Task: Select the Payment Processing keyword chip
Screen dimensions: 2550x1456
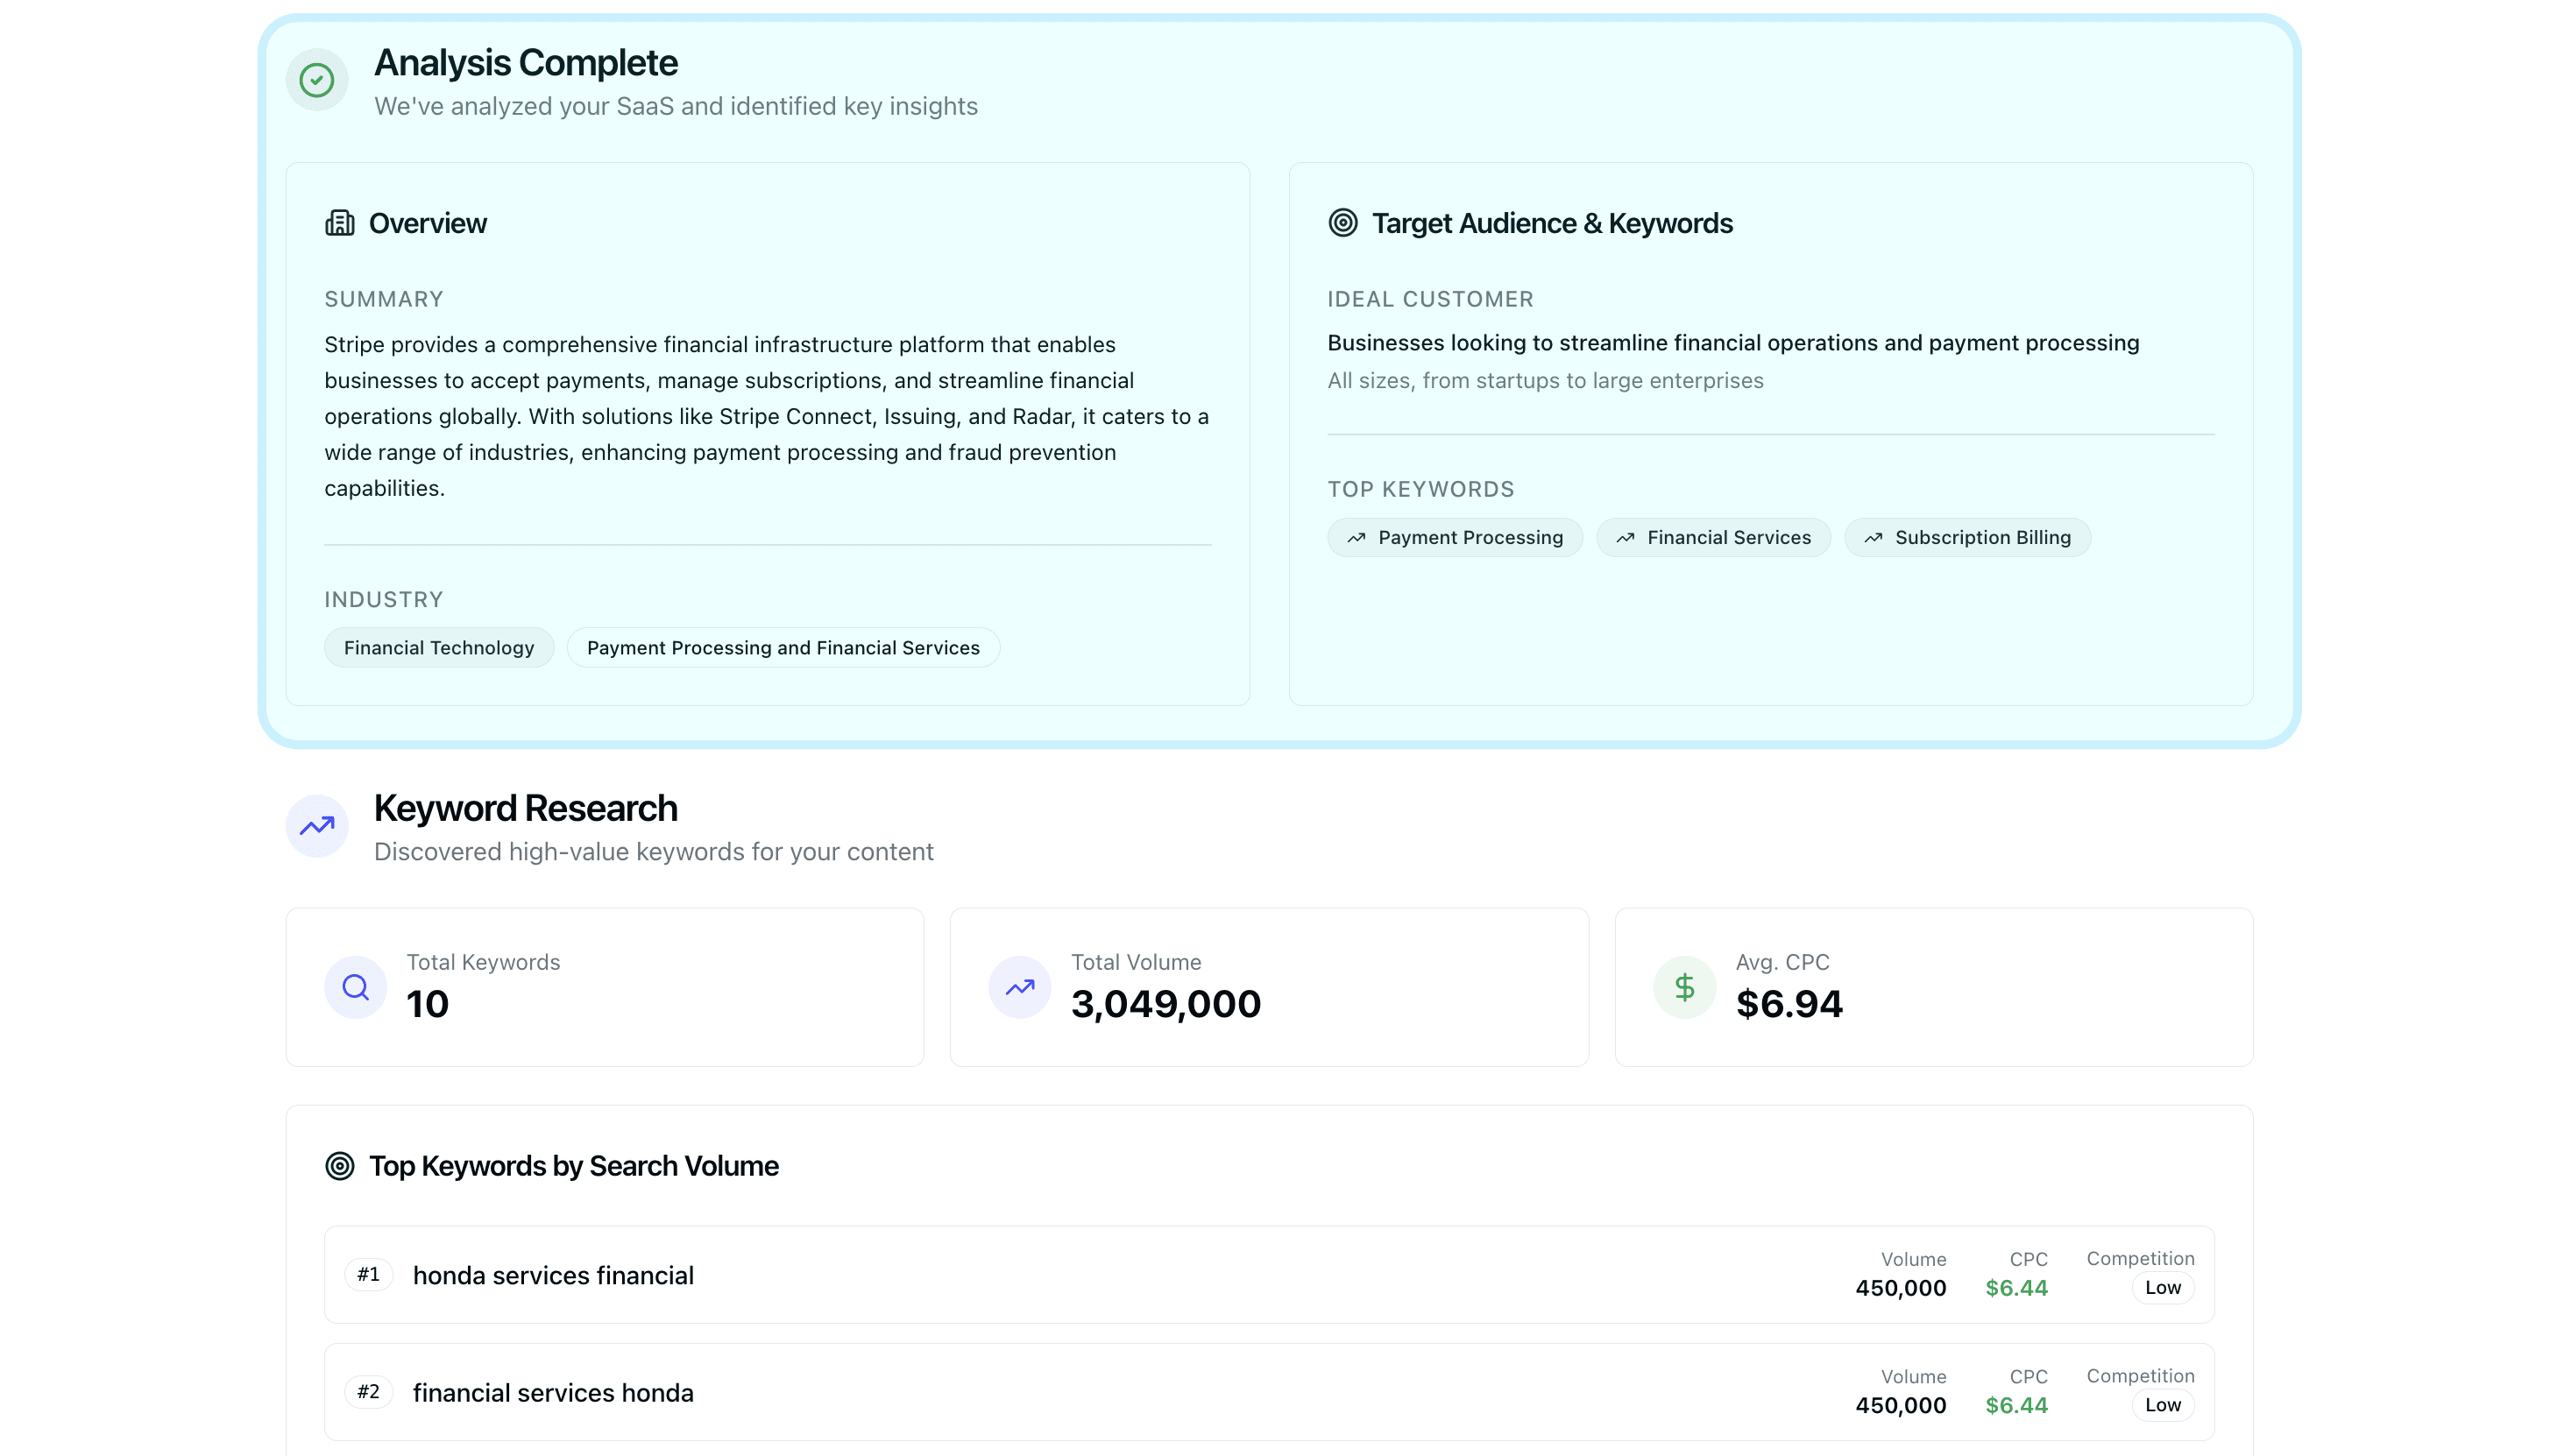Action: [x=1455, y=537]
